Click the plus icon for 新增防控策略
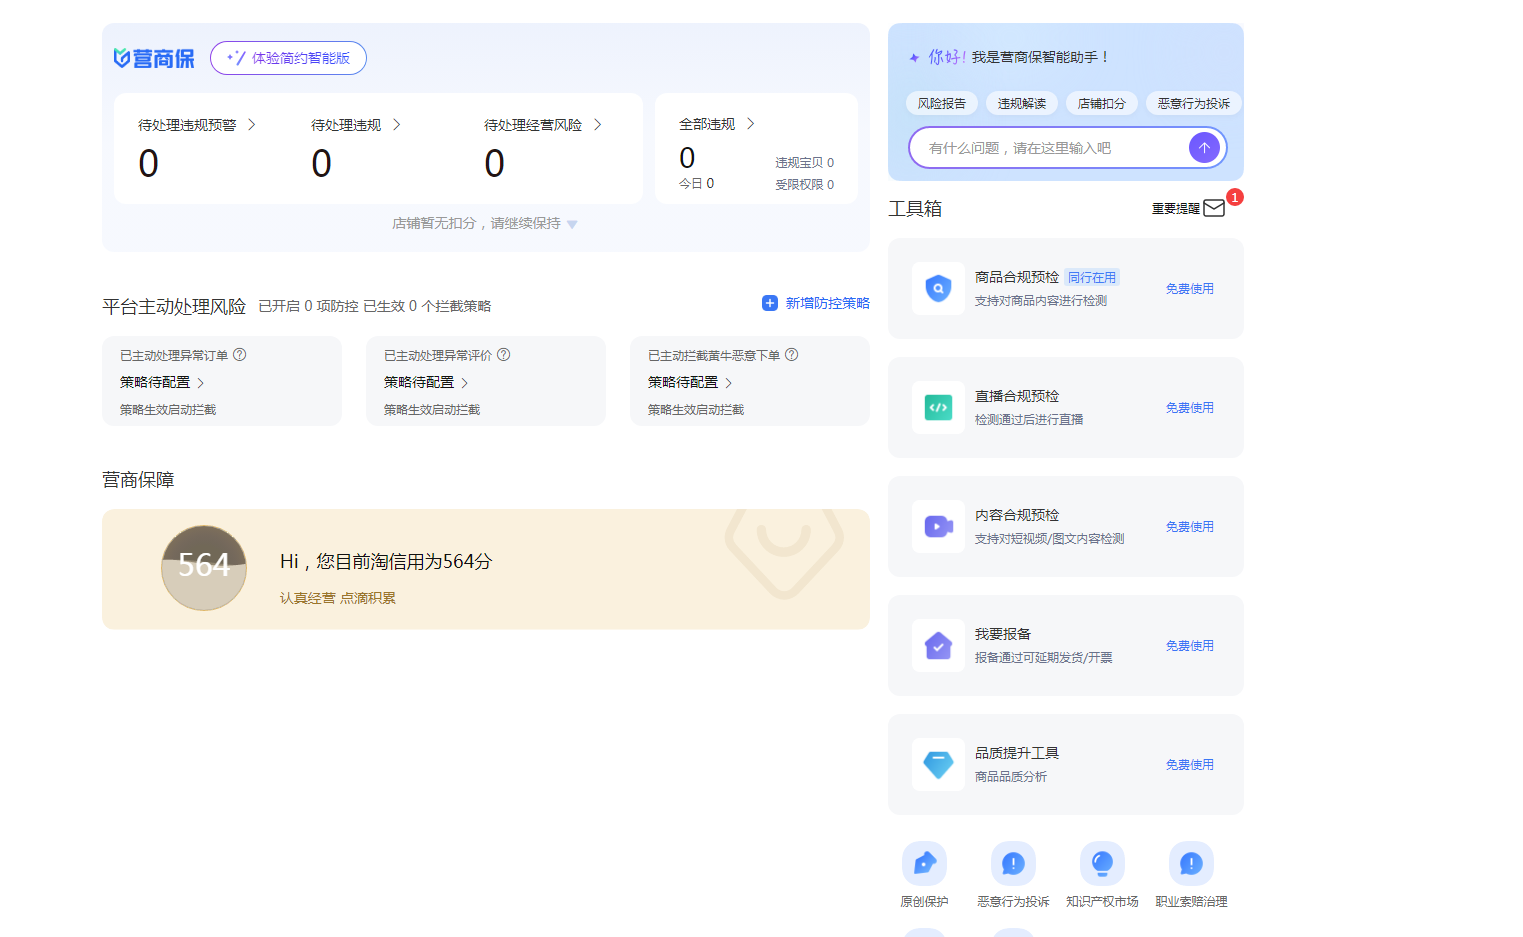 (x=770, y=303)
